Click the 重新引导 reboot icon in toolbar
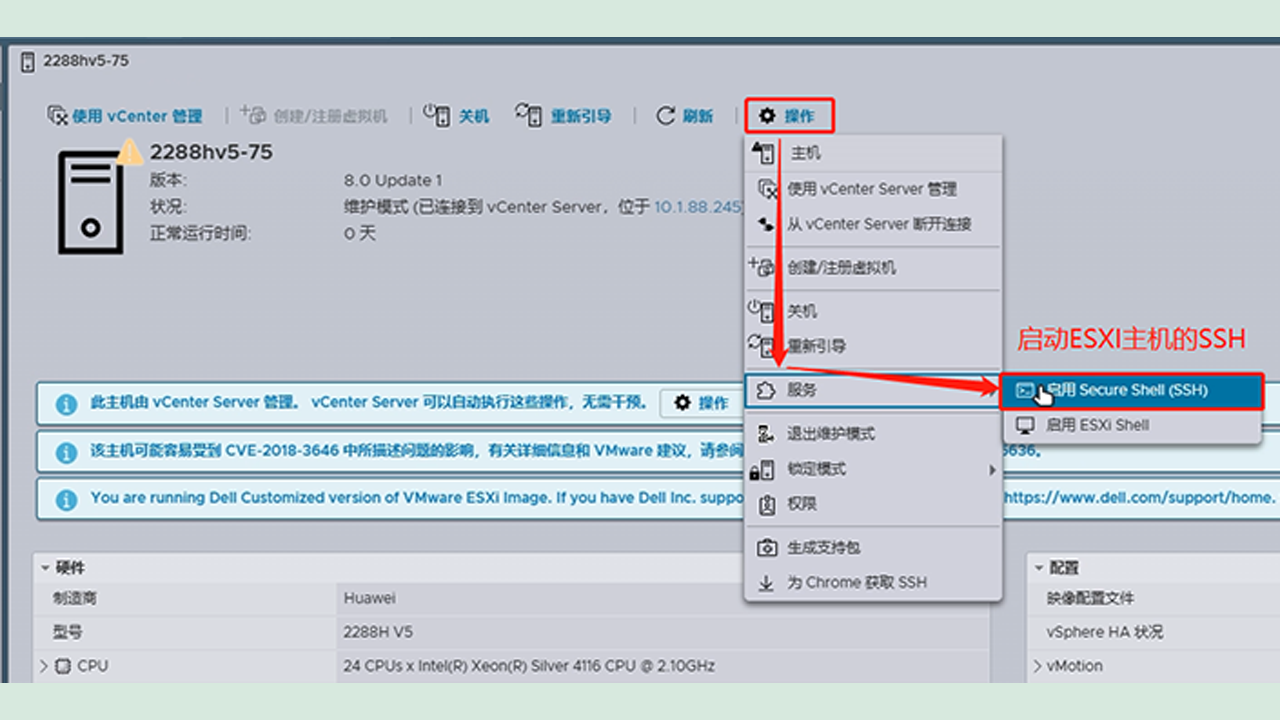The width and height of the screenshot is (1280, 720). [x=529, y=115]
